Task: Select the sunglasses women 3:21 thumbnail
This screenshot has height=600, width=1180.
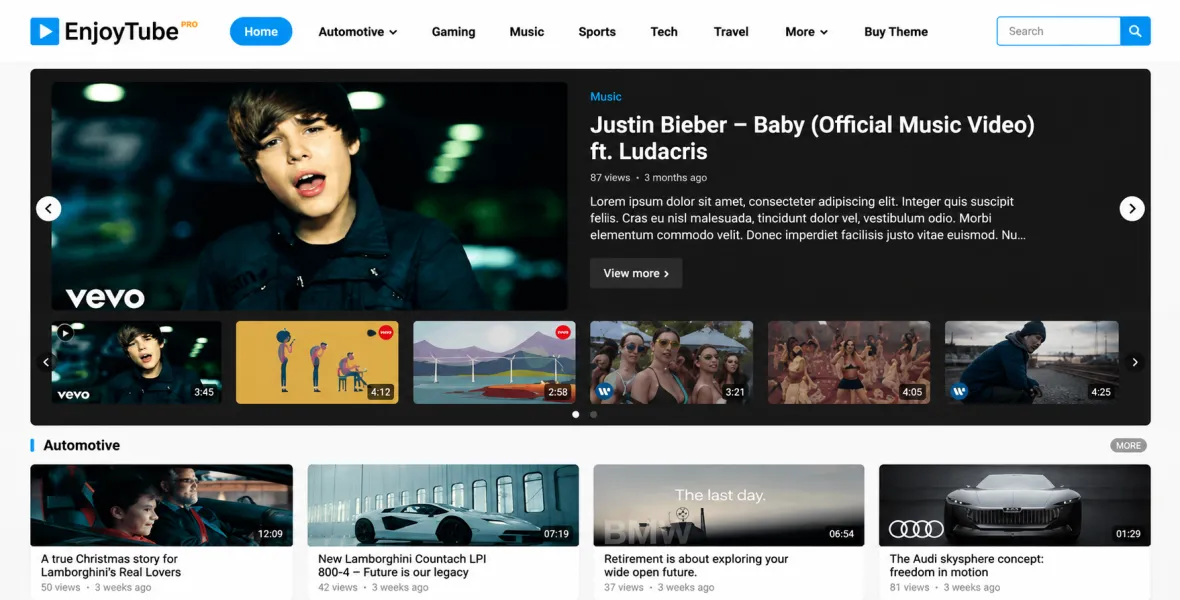Action: click(x=671, y=362)
